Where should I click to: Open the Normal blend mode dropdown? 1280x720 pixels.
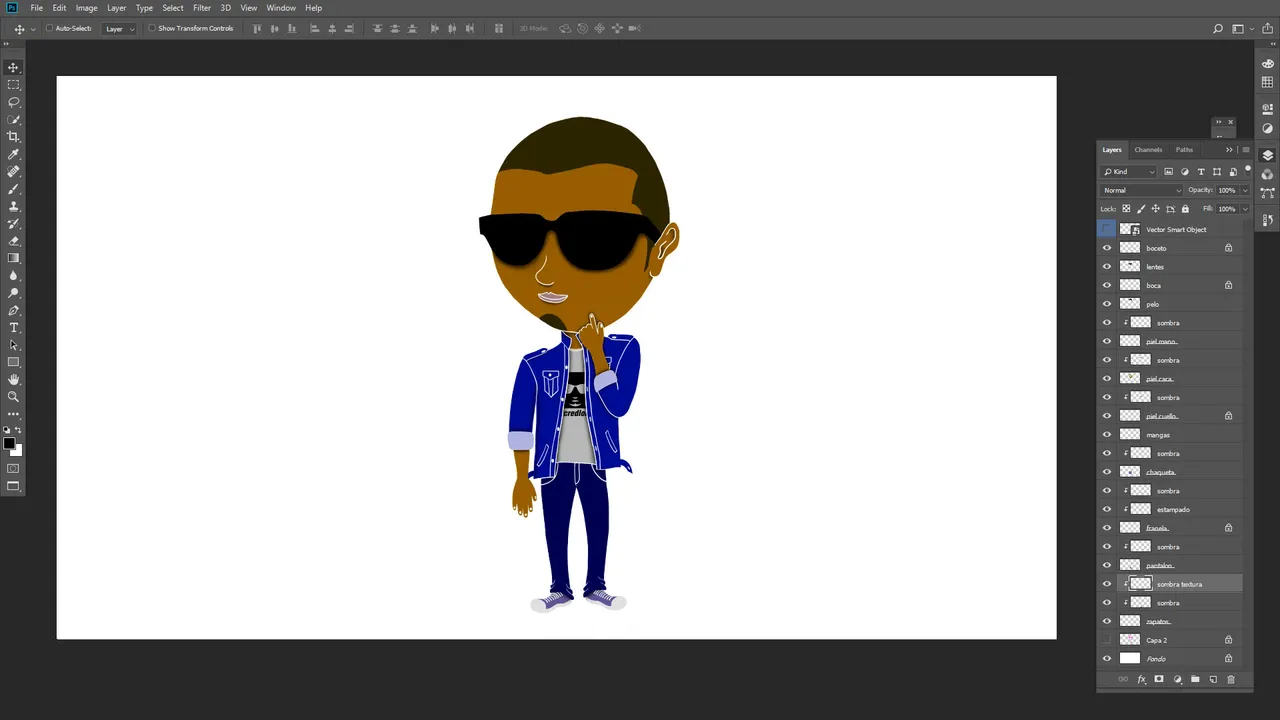tap(1142, 190)
